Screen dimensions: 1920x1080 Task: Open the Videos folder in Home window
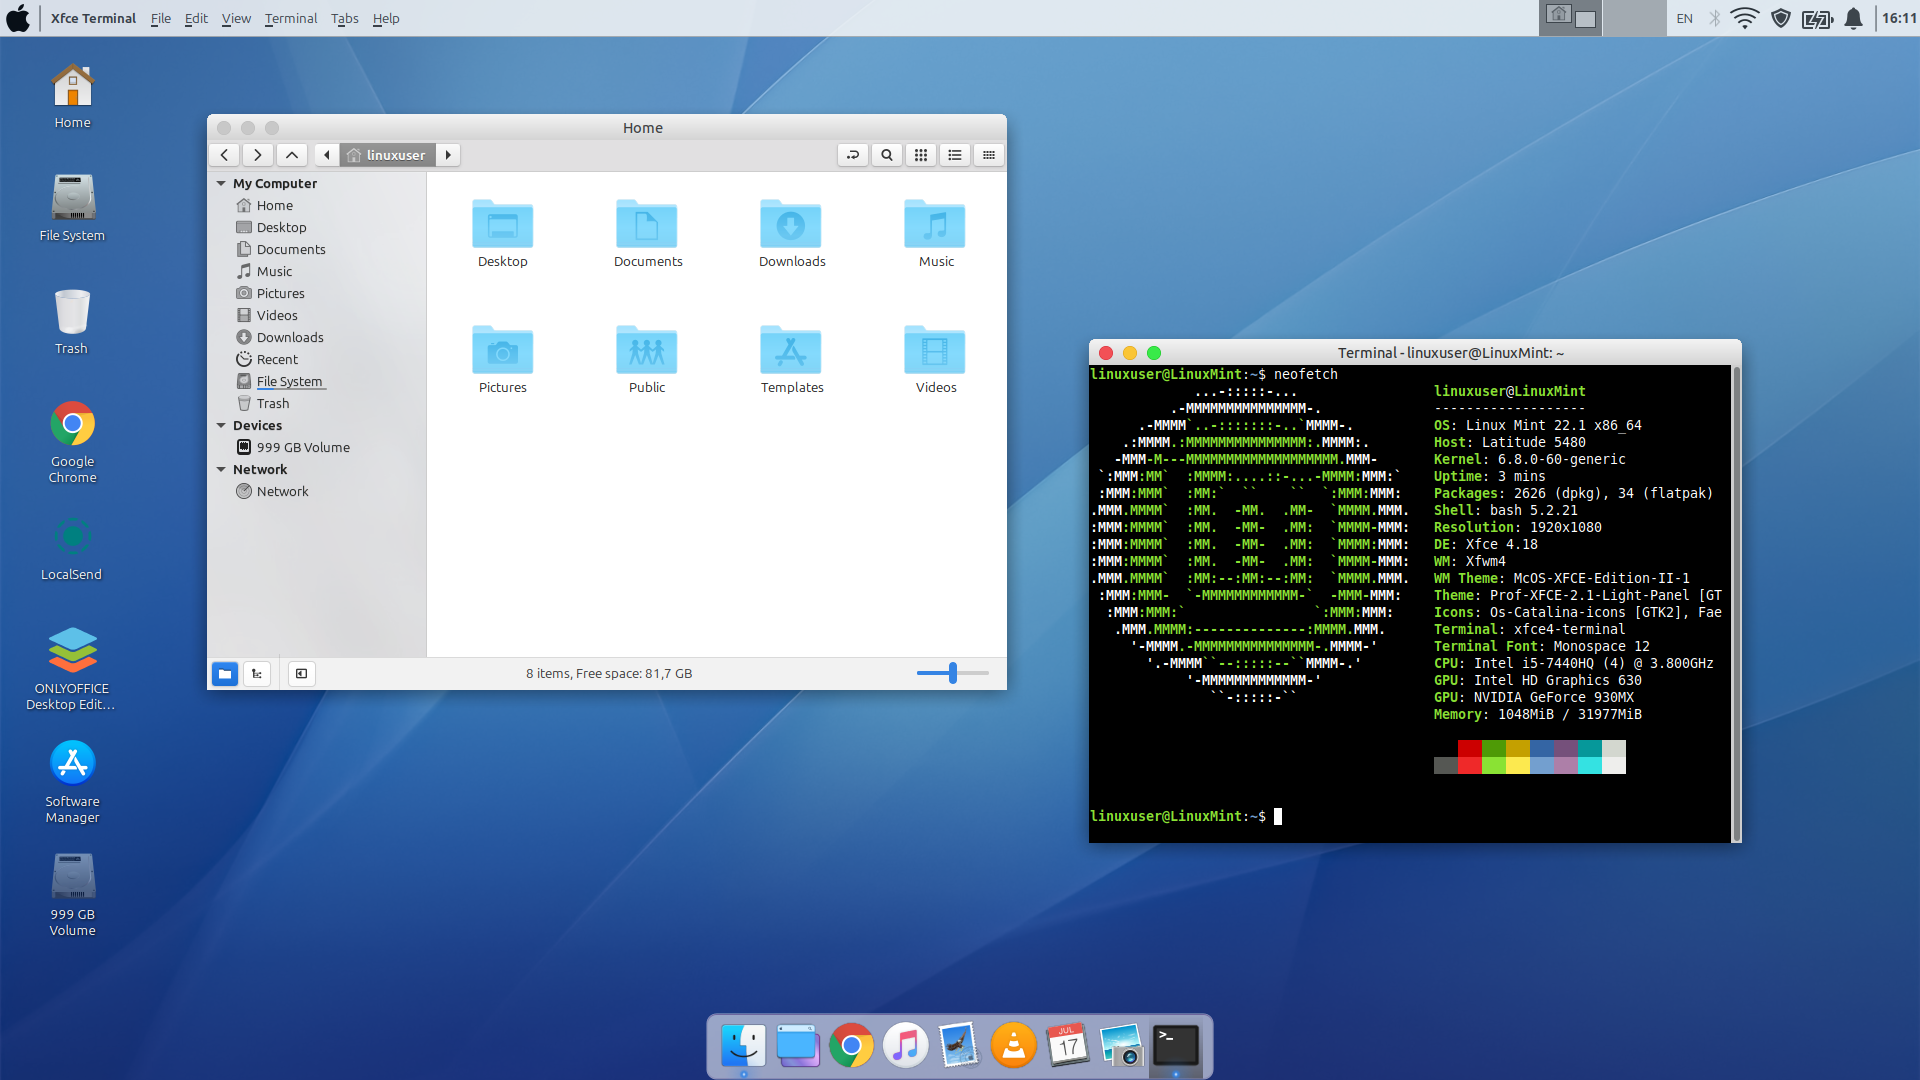(935, 360)
